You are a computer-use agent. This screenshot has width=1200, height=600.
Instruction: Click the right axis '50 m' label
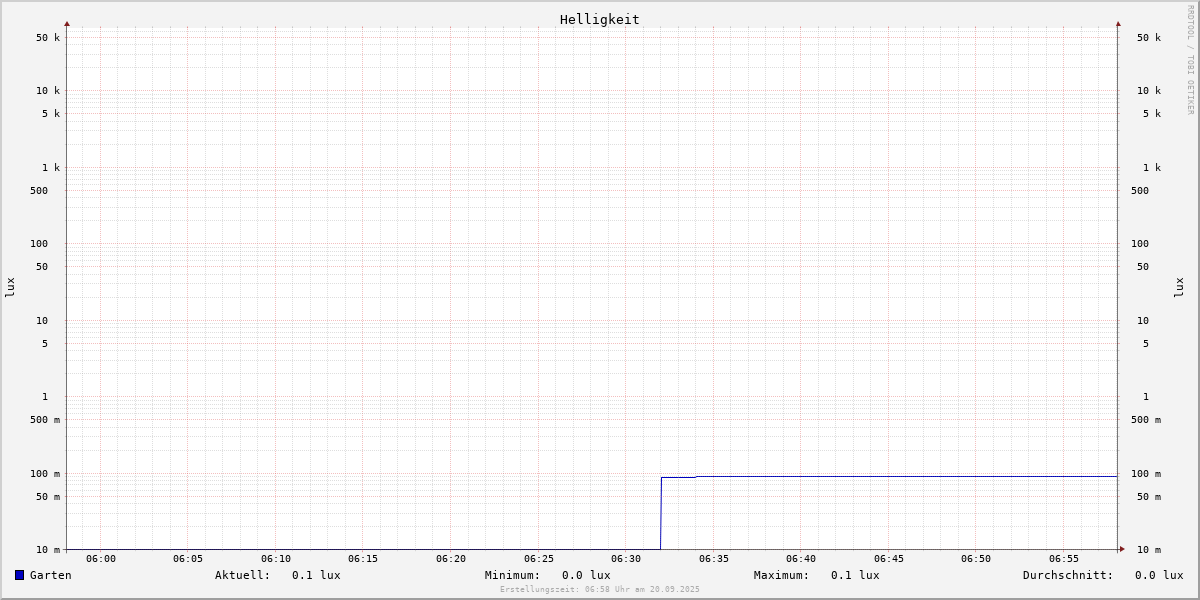click(x=1149, y=497)
